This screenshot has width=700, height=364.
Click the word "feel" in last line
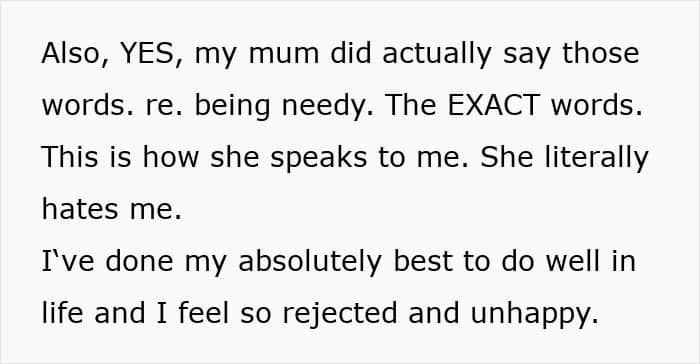click(204, 313)
